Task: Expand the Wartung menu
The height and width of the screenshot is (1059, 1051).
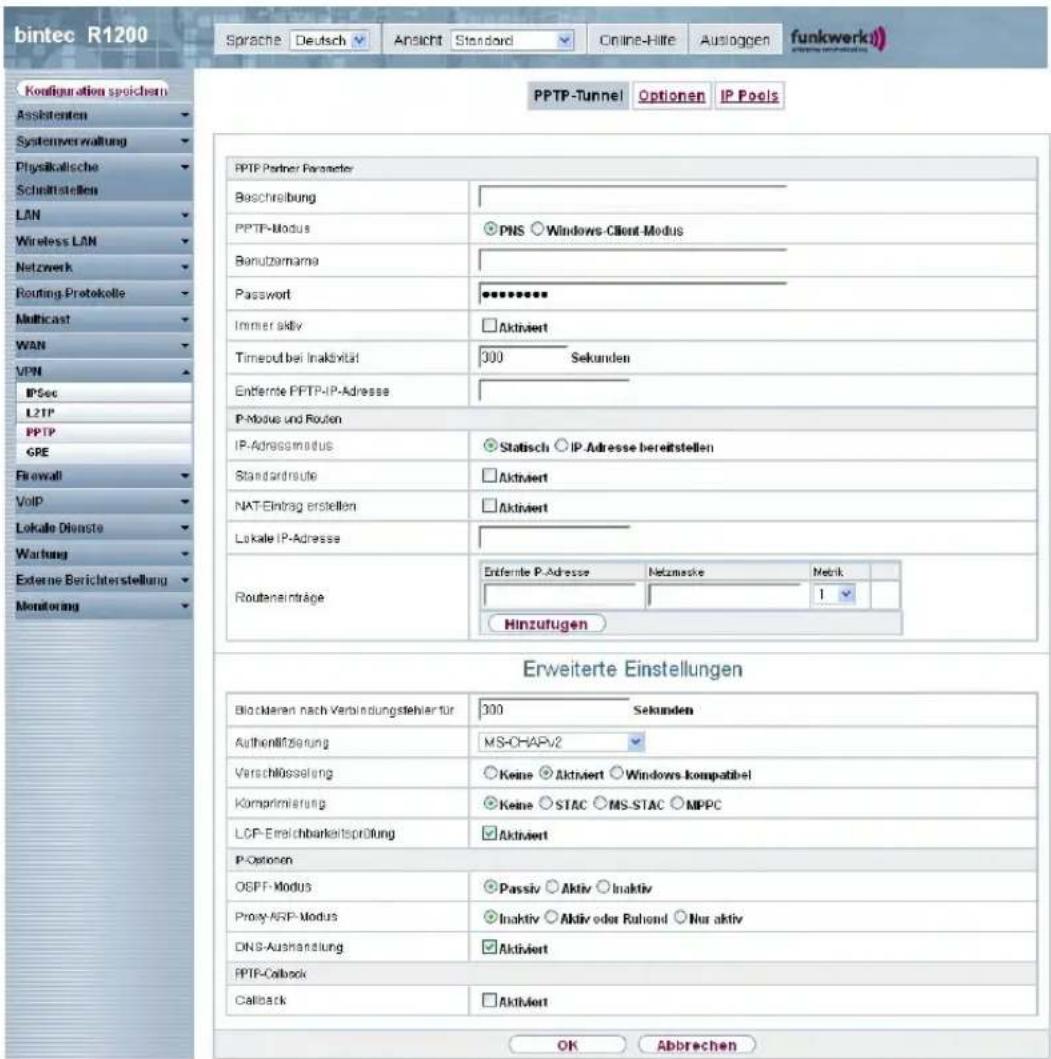Action: tap(101, 554)
